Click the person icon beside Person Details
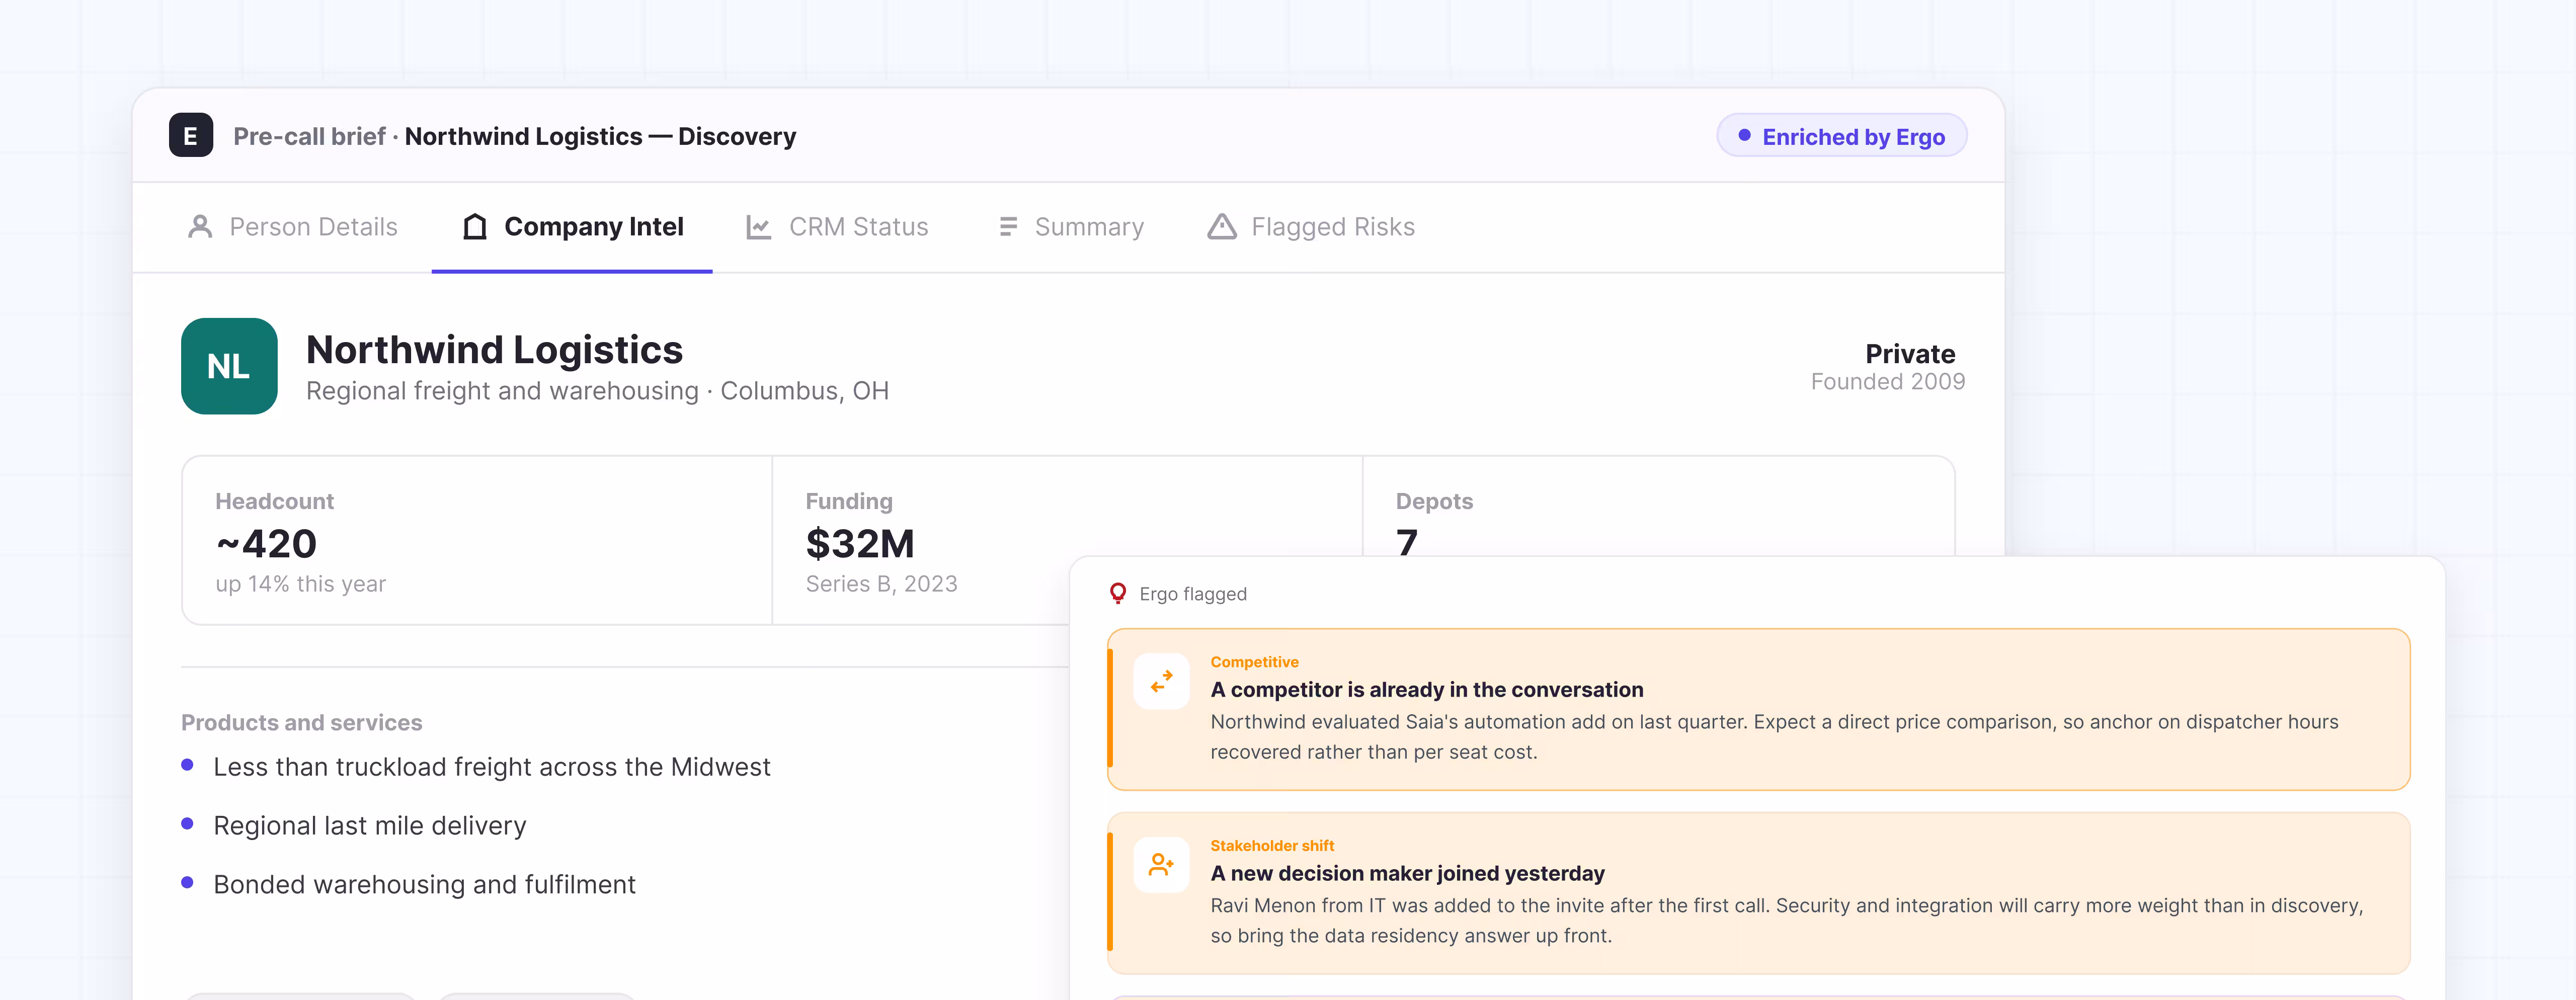The width and height of the screenshot is (2576, 1000). pyautogui.click(x=200, y=227)
